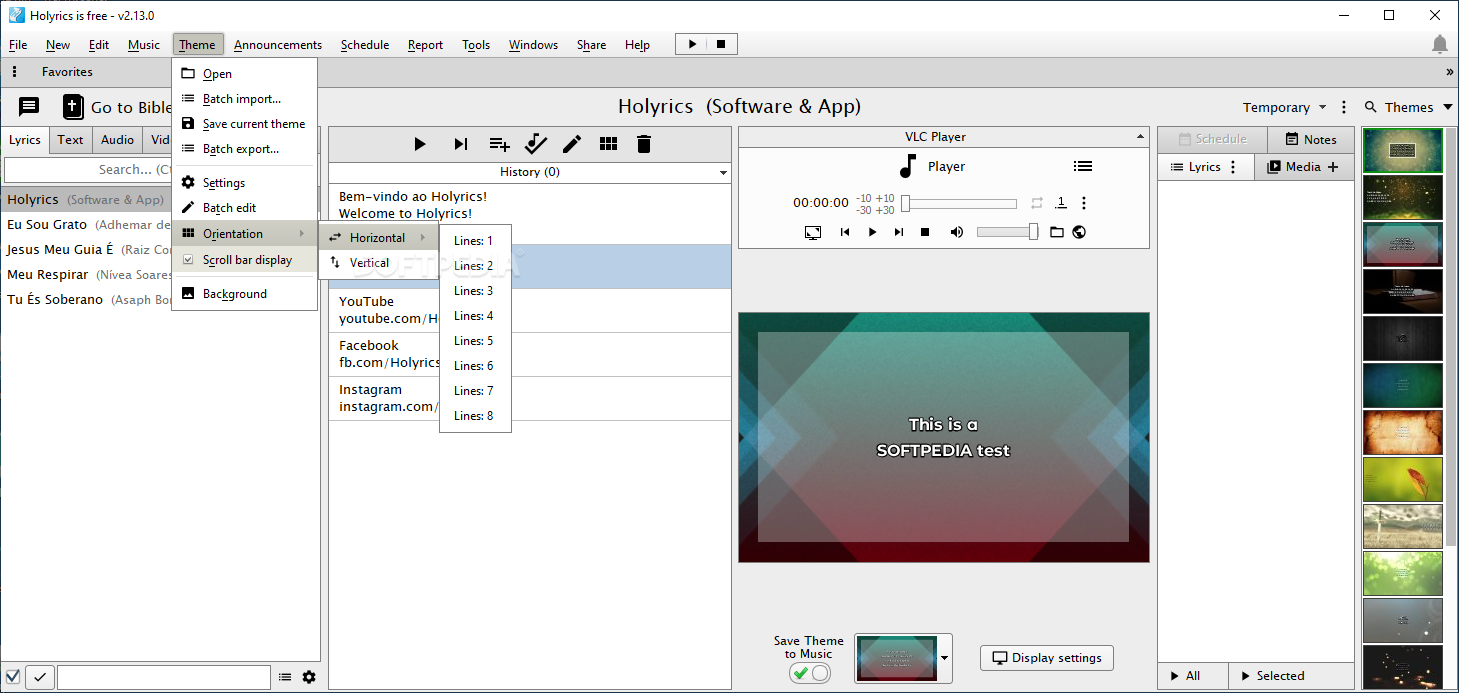Click the VLC seek position slider
Screen dimensions: 1459x693
click(959, 204)
